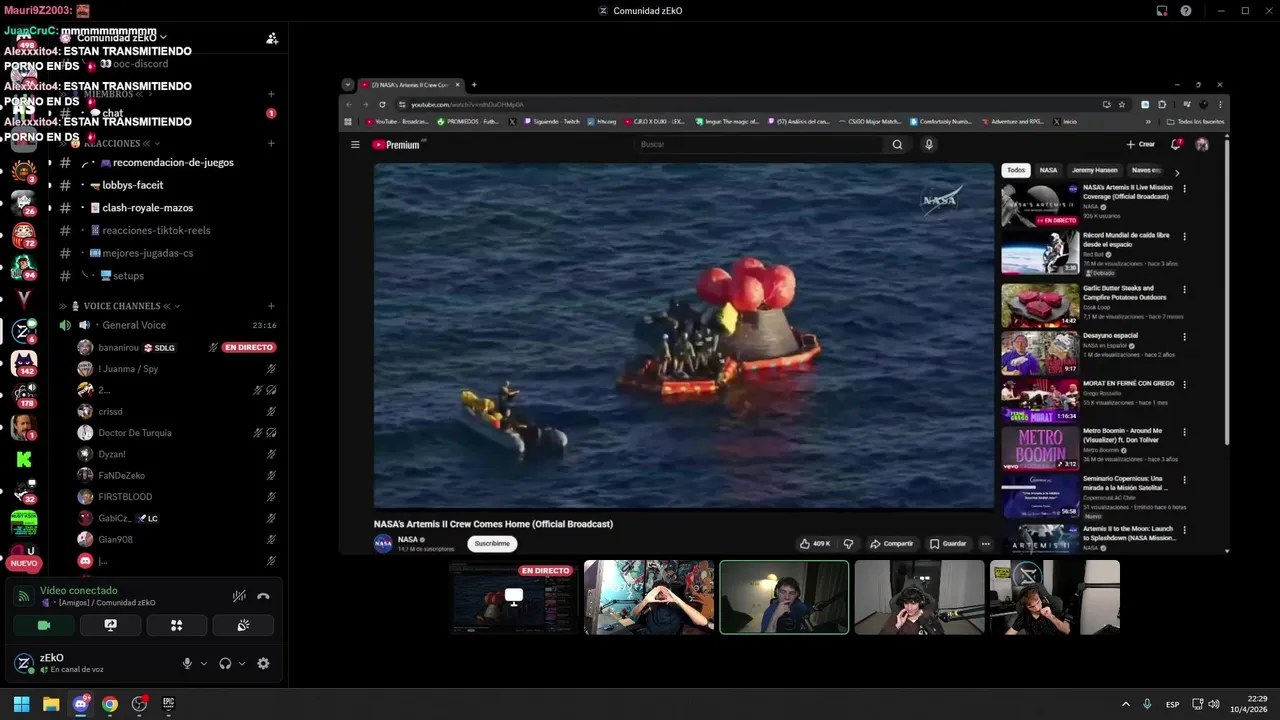Start screen sharing with the monitor button
1280x720 pixels.
pos(110,625)
